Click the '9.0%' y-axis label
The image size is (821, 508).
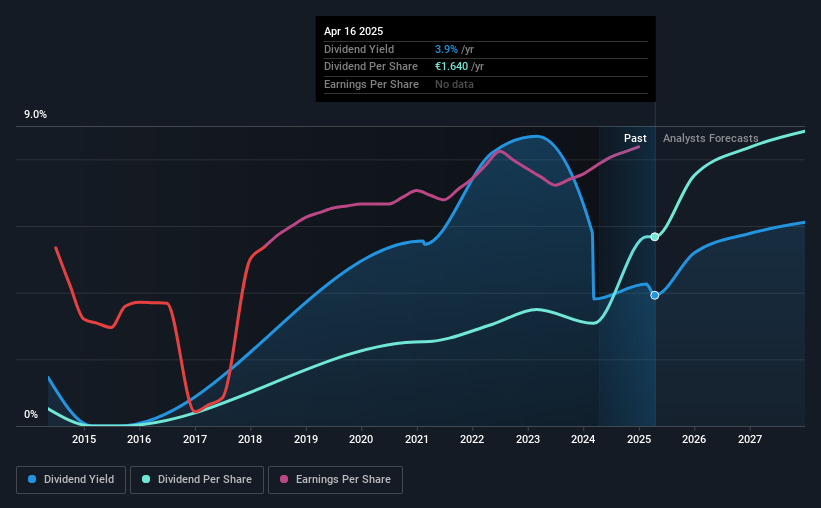[35, 115]
